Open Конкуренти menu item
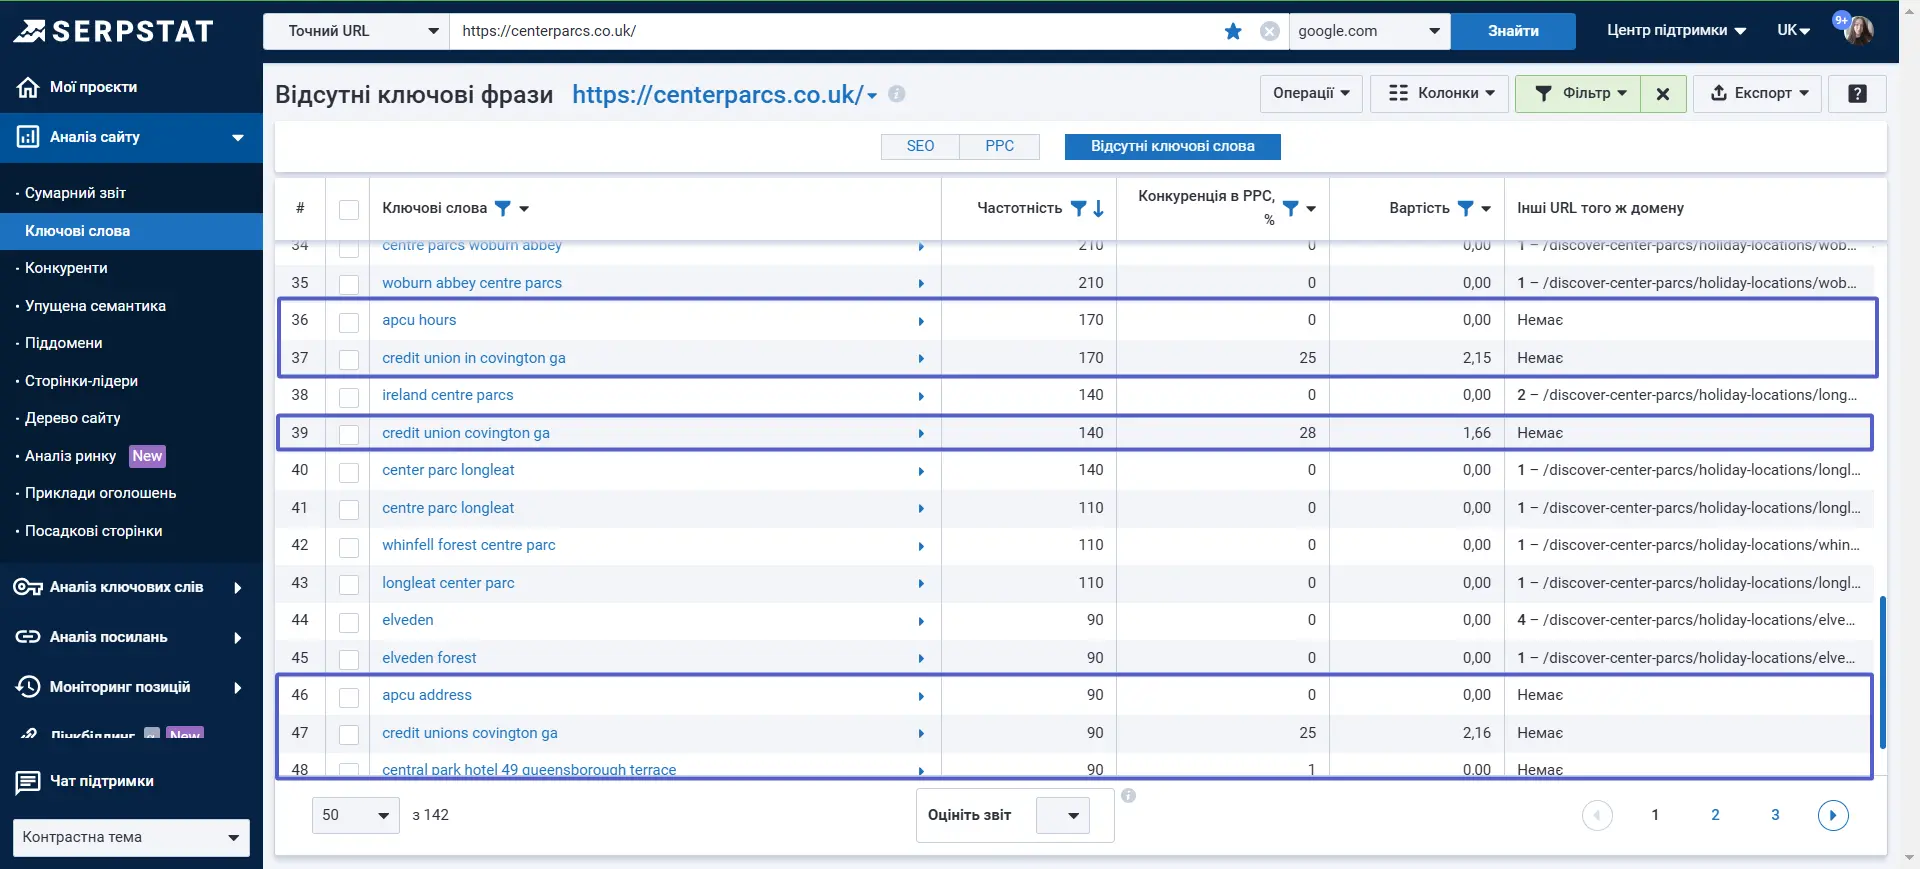This screenshot has width=1920, height=869. coord(66,268)
